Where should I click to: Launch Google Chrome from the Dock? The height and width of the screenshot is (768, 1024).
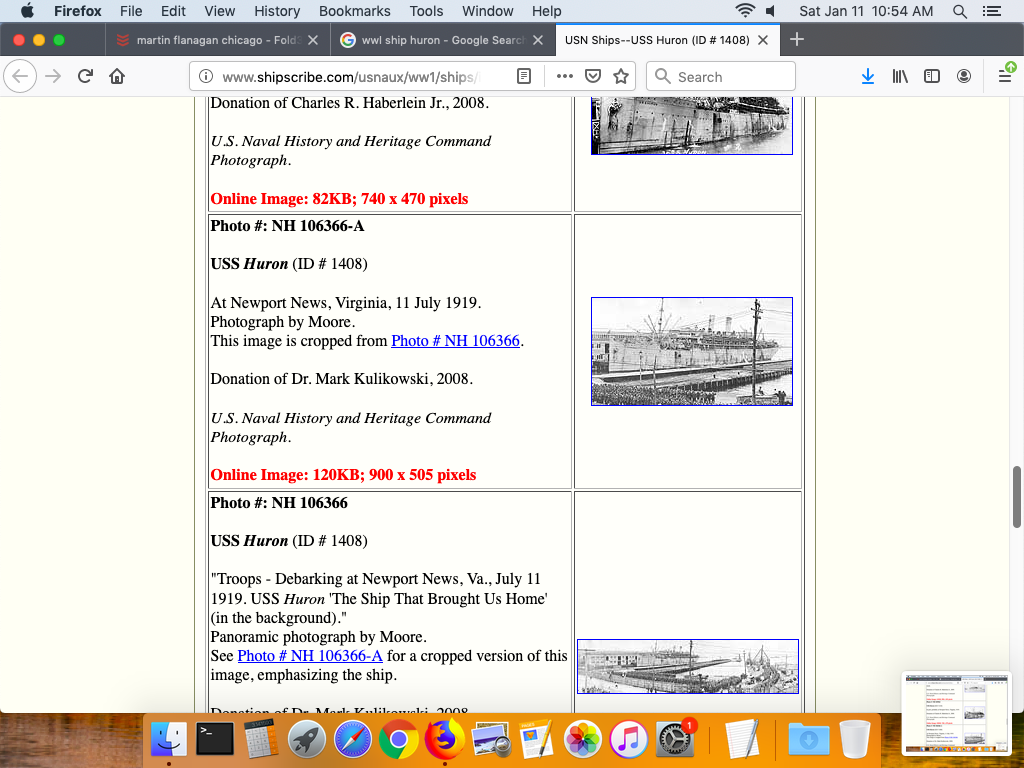point(398,740)
